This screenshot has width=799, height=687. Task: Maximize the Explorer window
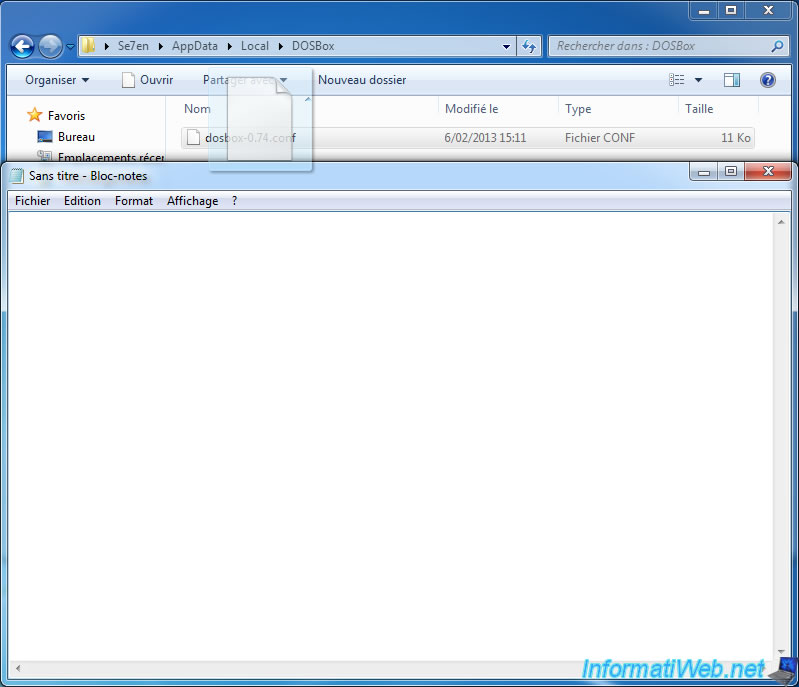pos(731,11)
